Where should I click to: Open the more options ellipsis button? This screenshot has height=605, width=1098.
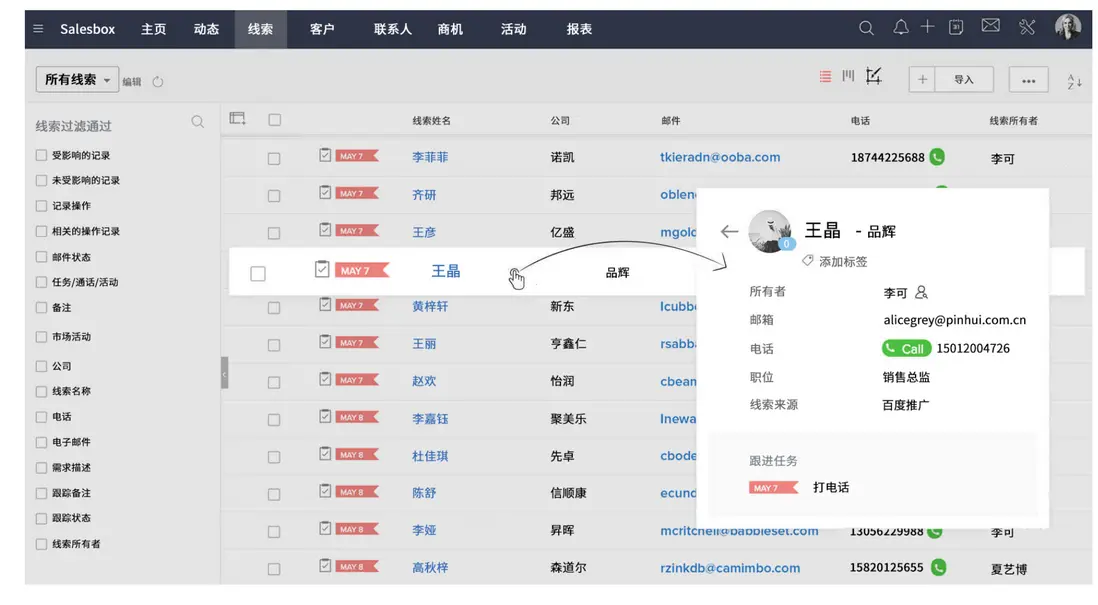pyautogui.click(x=1028, y=80)
